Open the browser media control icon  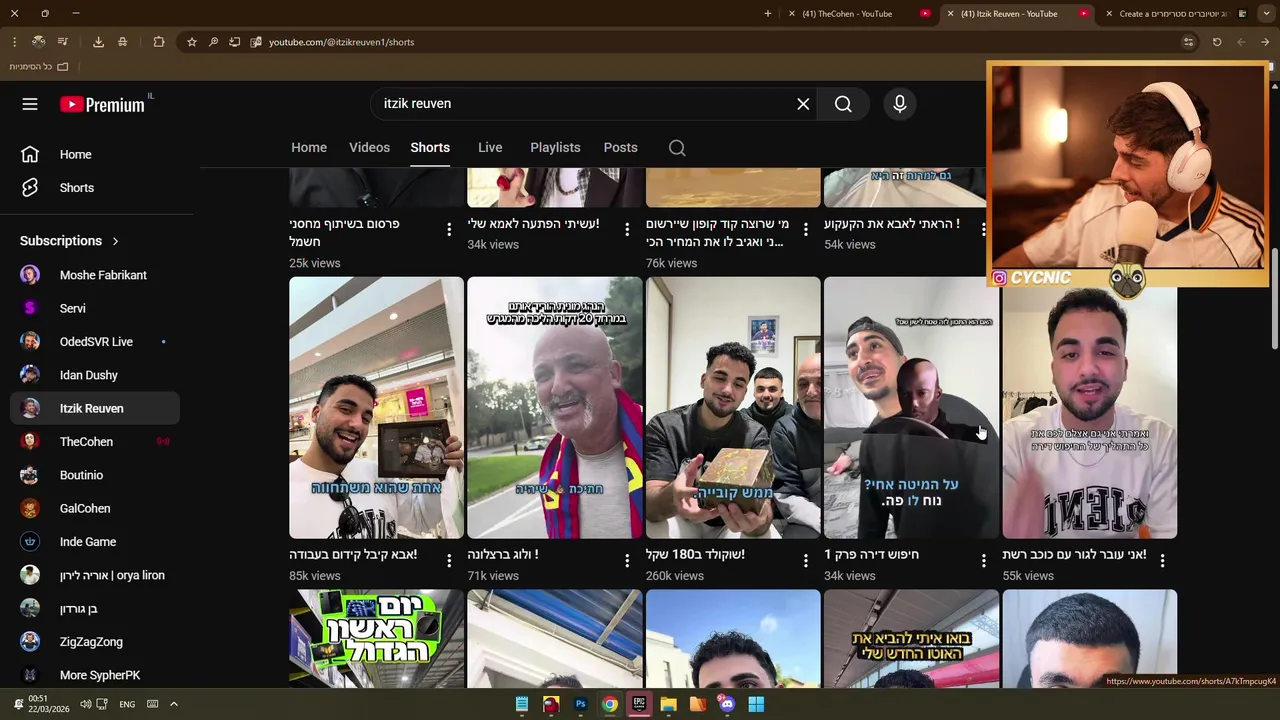[x=63, y=42]
